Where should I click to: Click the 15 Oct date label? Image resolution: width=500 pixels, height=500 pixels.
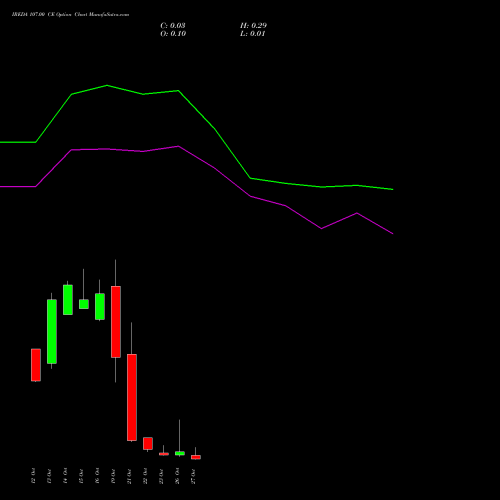81,476
